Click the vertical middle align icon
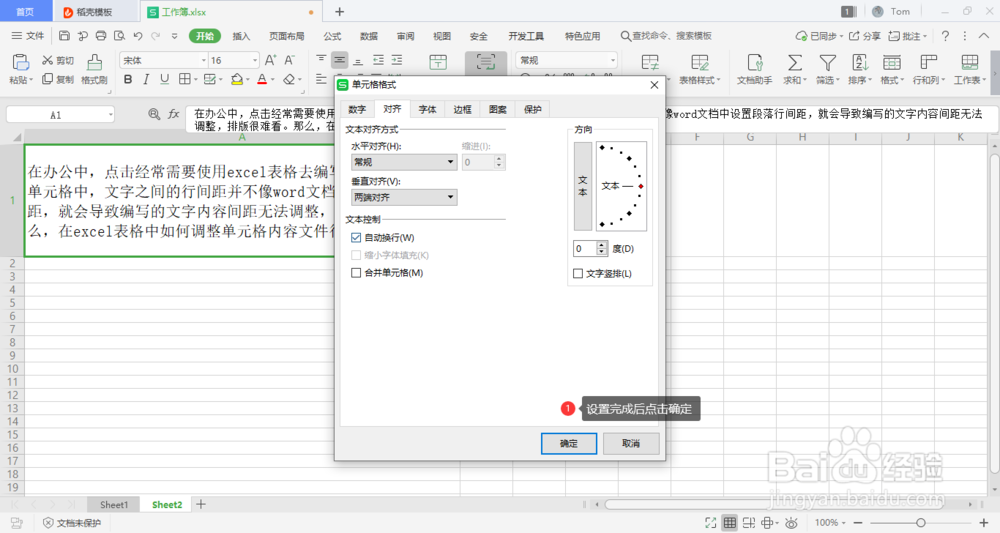The width and height of the screenshot is (1000, 533). (340, 60)
